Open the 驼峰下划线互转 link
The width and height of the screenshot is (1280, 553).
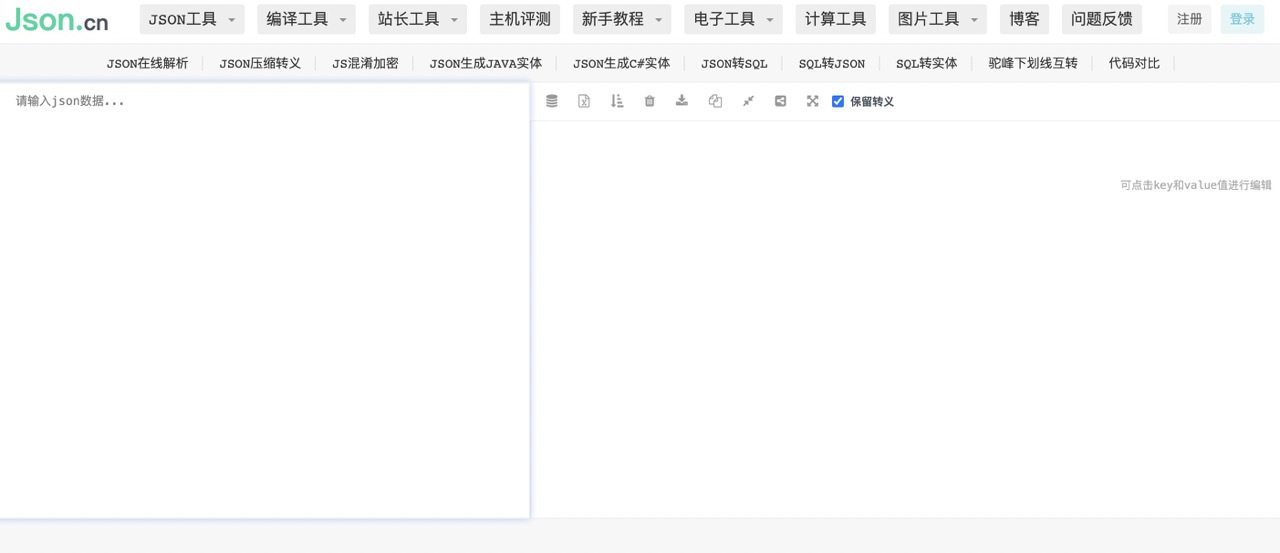pos(1033,63)
